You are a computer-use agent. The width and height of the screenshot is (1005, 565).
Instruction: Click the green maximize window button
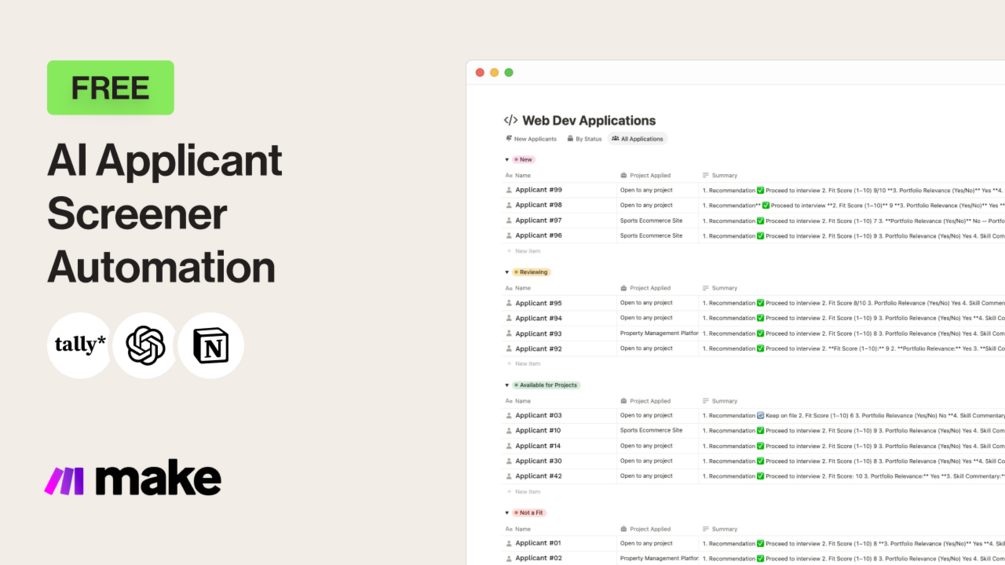pyautogui.click(x=509, y=72)
